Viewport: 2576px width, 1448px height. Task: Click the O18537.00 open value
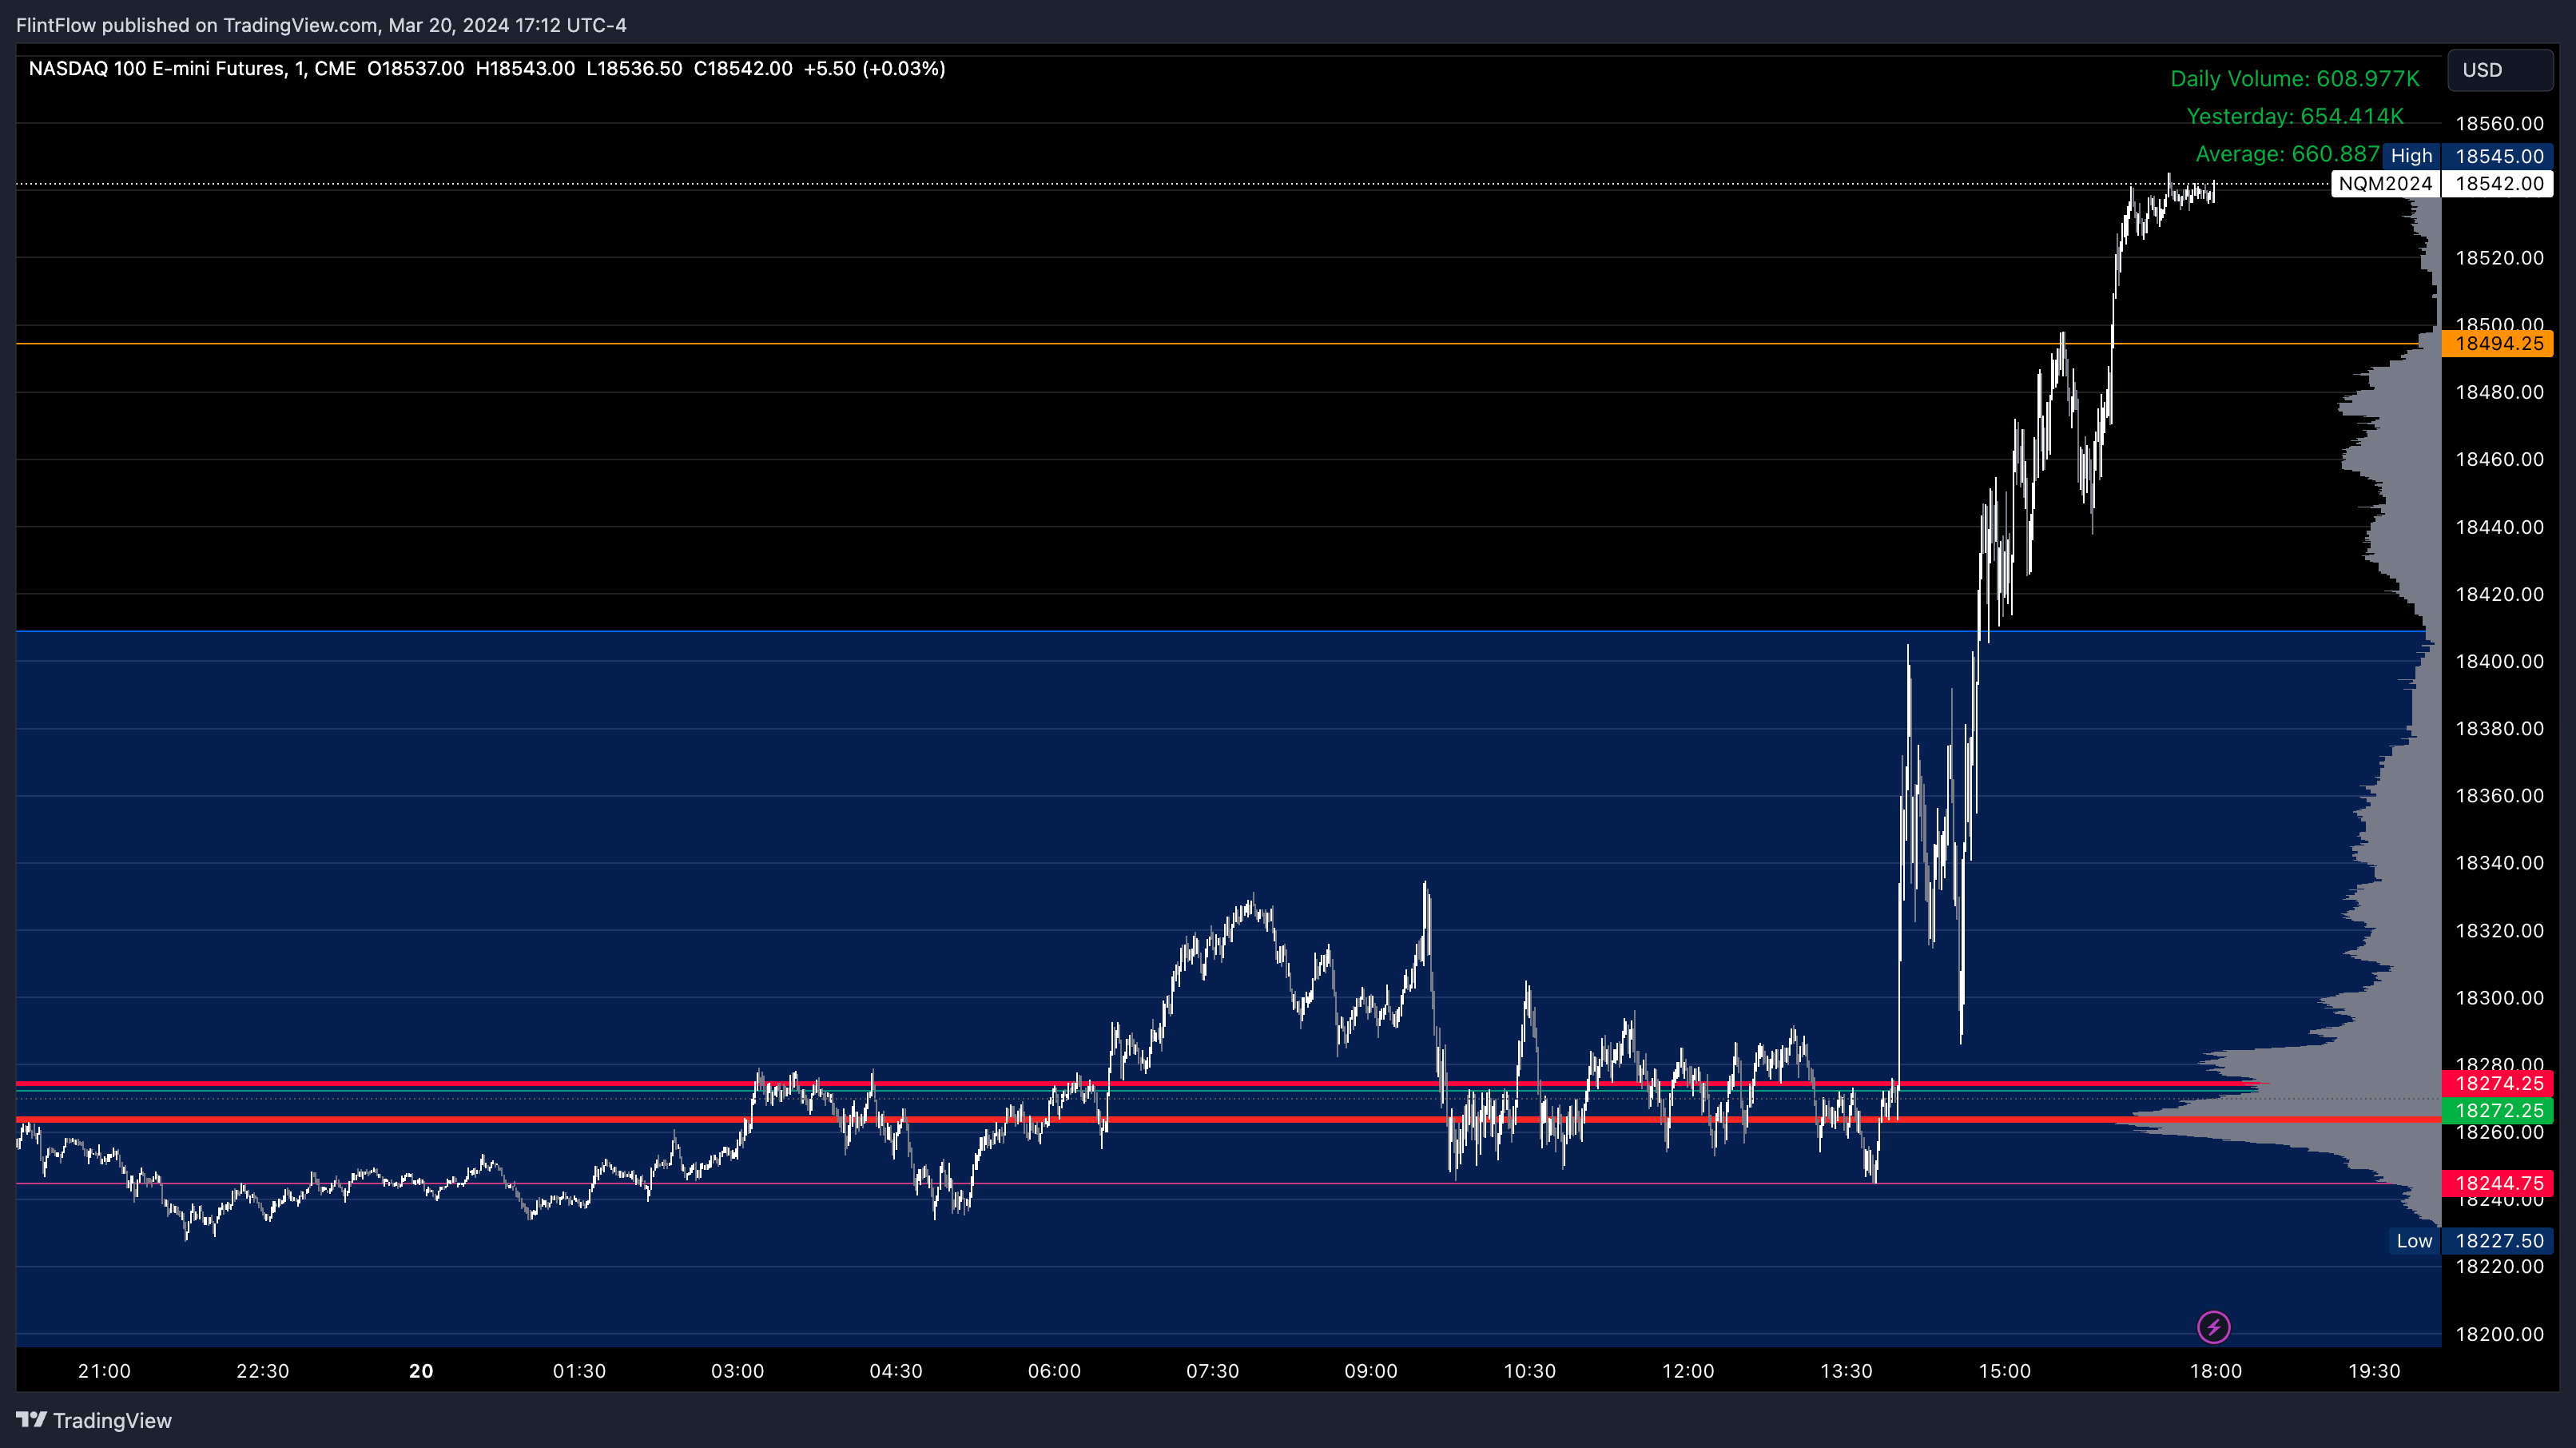click(415, 69)
